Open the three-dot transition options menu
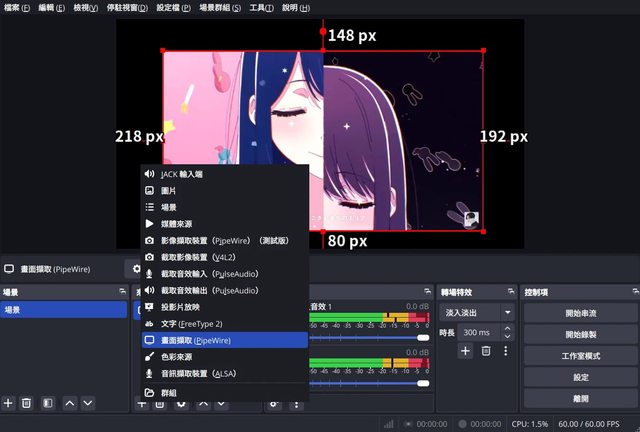The height and width of the screenshot is (432, 640). (x=506, y=351)
